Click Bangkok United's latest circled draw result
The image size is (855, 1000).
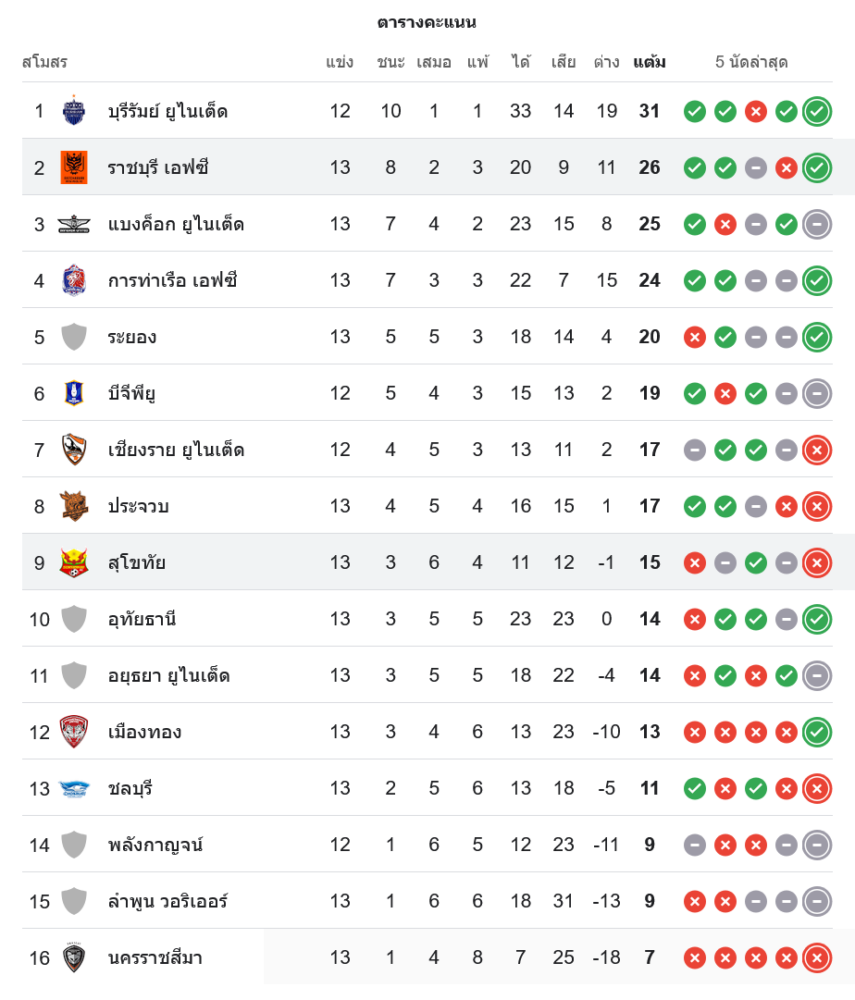click(x=817, y=224)
